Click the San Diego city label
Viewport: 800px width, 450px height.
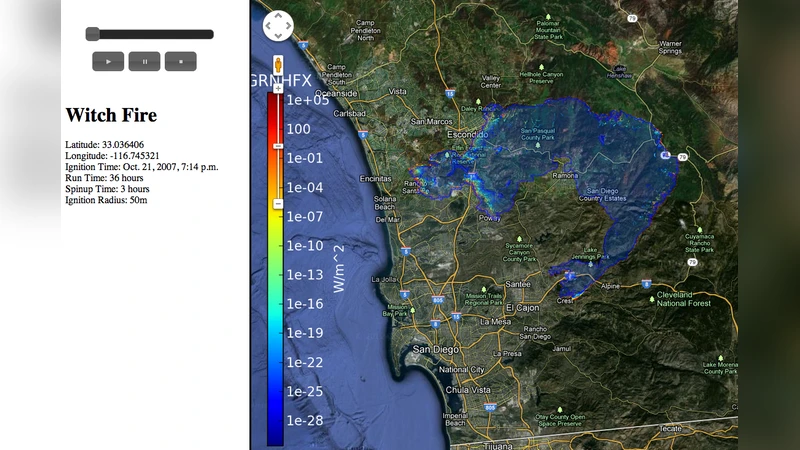click(436, 349)
